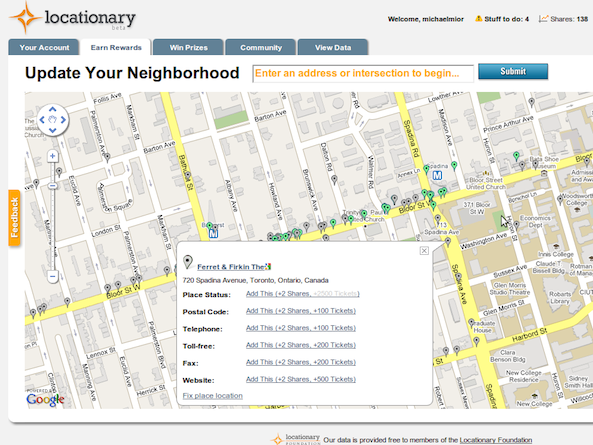Open the View Data tab

(333, 48)
